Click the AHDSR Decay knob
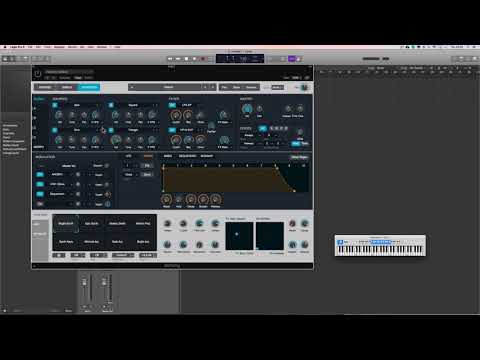This screenshot has width=480, height=360. [191, 199]
